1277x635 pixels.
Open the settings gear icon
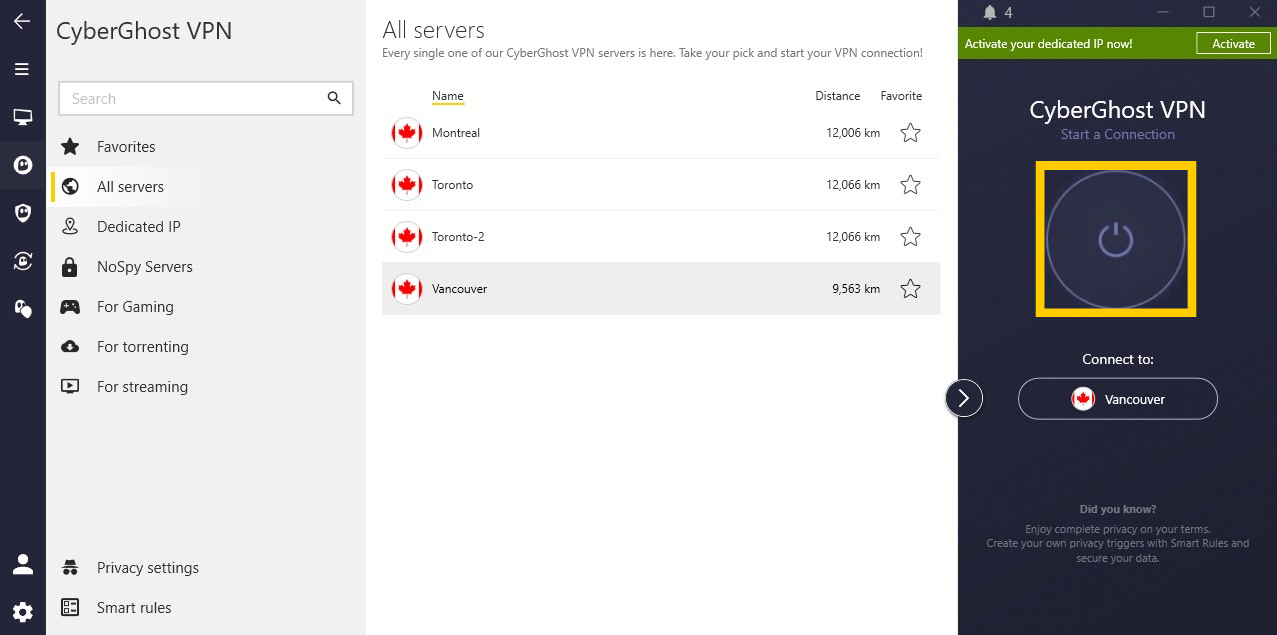point(22,612)
